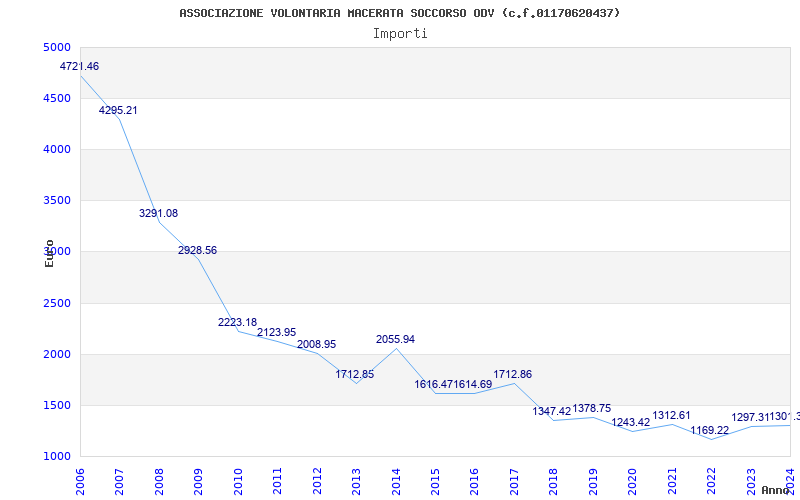
Task: Select the 1243.42 data label
Action: tap(631, 422)
